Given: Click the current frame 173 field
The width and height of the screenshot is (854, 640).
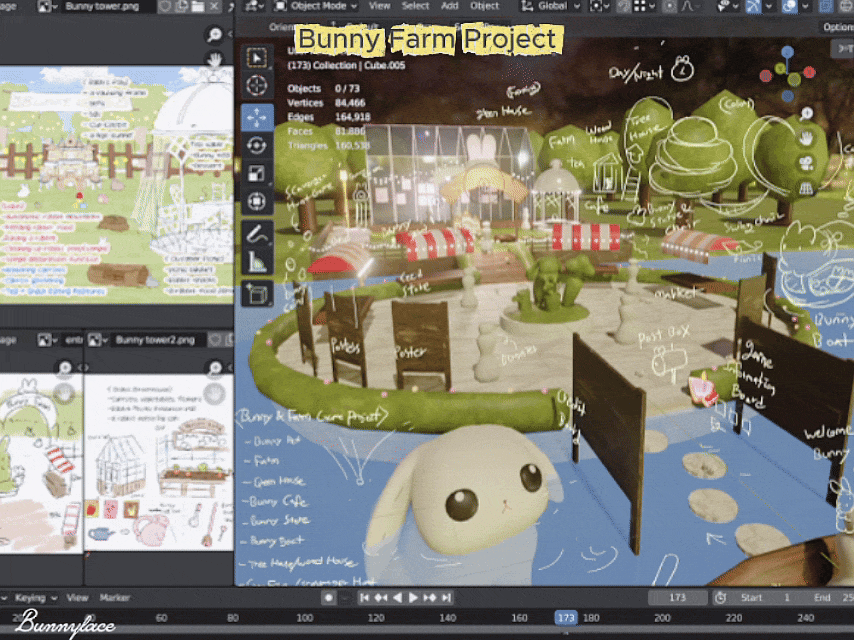Looking at the screenshot, I should point(679,596).
